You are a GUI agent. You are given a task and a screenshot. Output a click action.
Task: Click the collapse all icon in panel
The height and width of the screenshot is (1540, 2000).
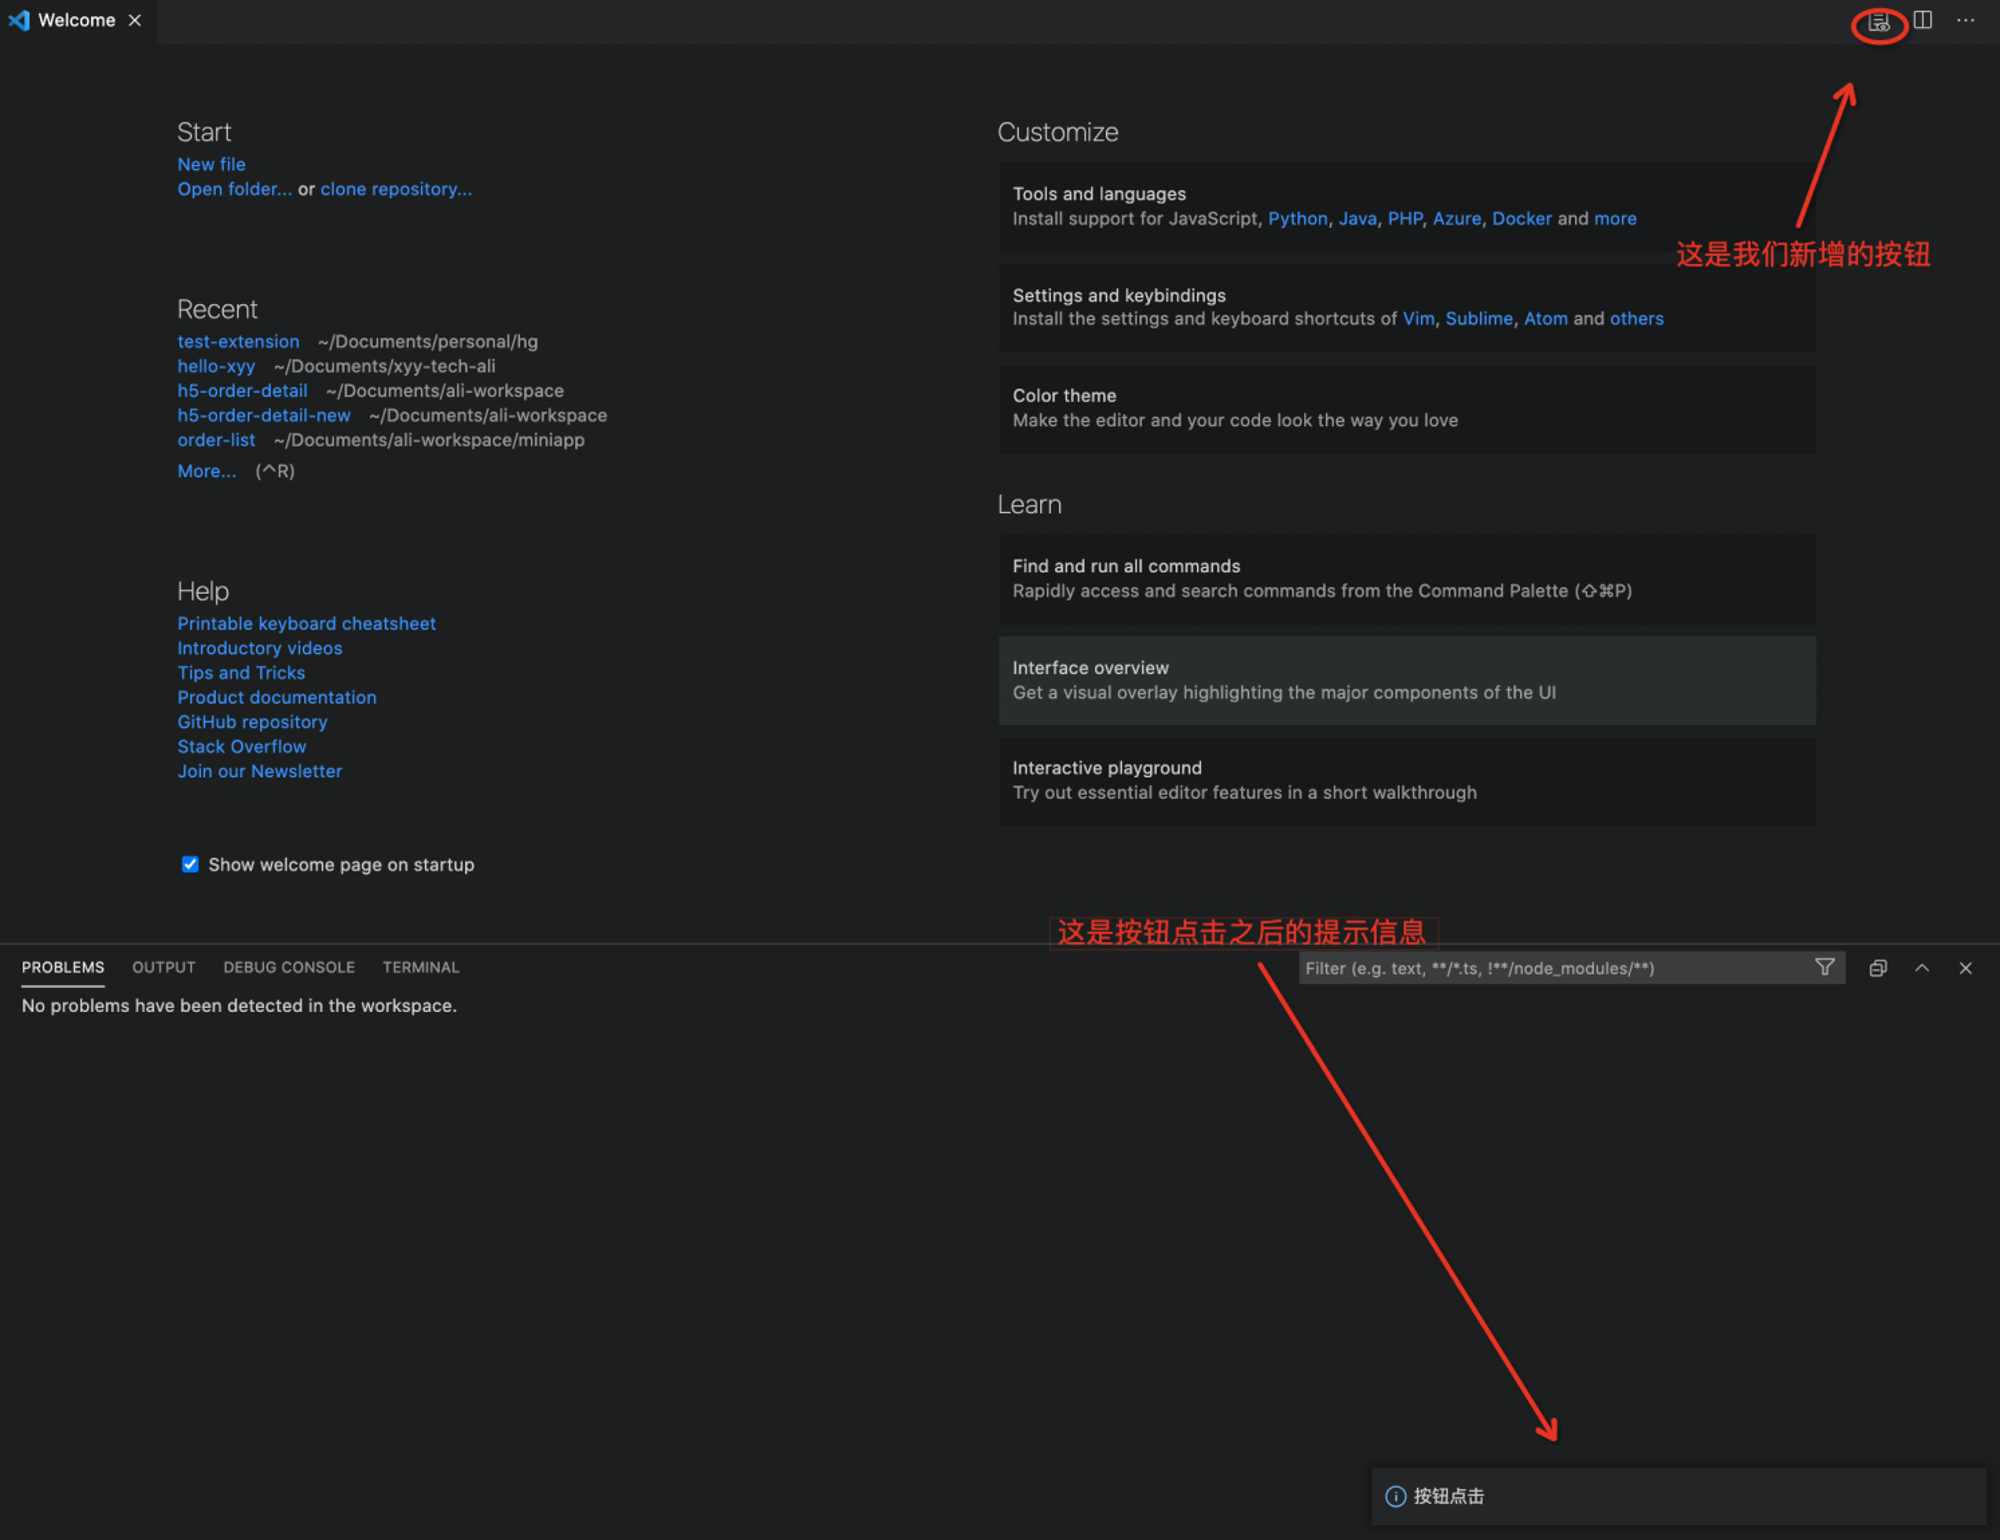click(x=1878, y=968)
